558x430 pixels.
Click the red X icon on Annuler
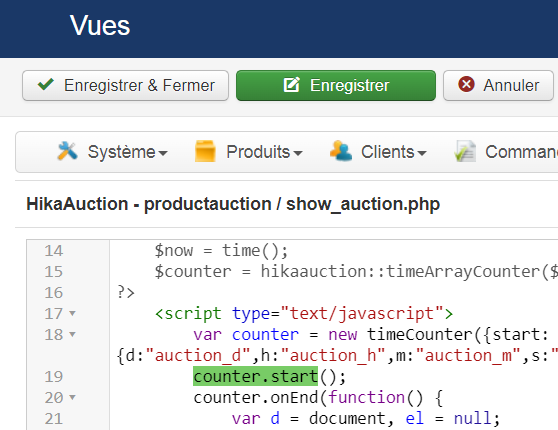coord(466,85)
